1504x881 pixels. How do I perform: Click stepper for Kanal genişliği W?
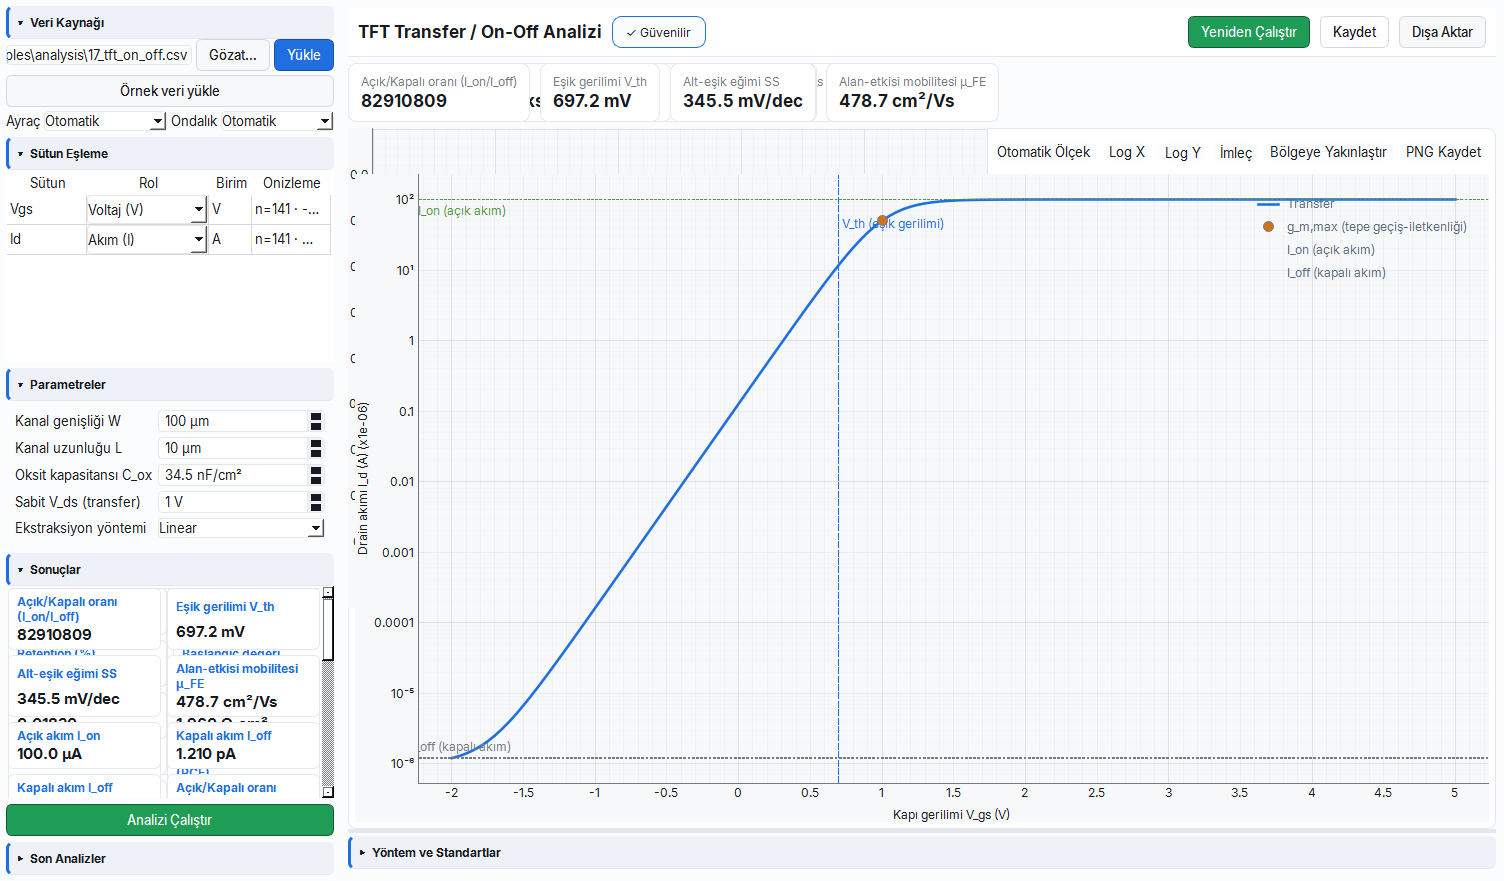click(316, 421)
